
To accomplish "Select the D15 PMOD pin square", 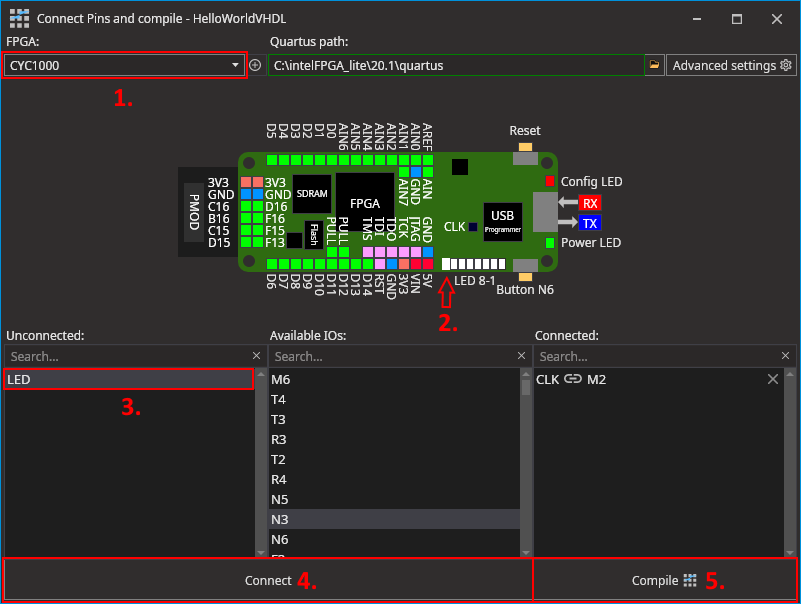I will 246,242.
